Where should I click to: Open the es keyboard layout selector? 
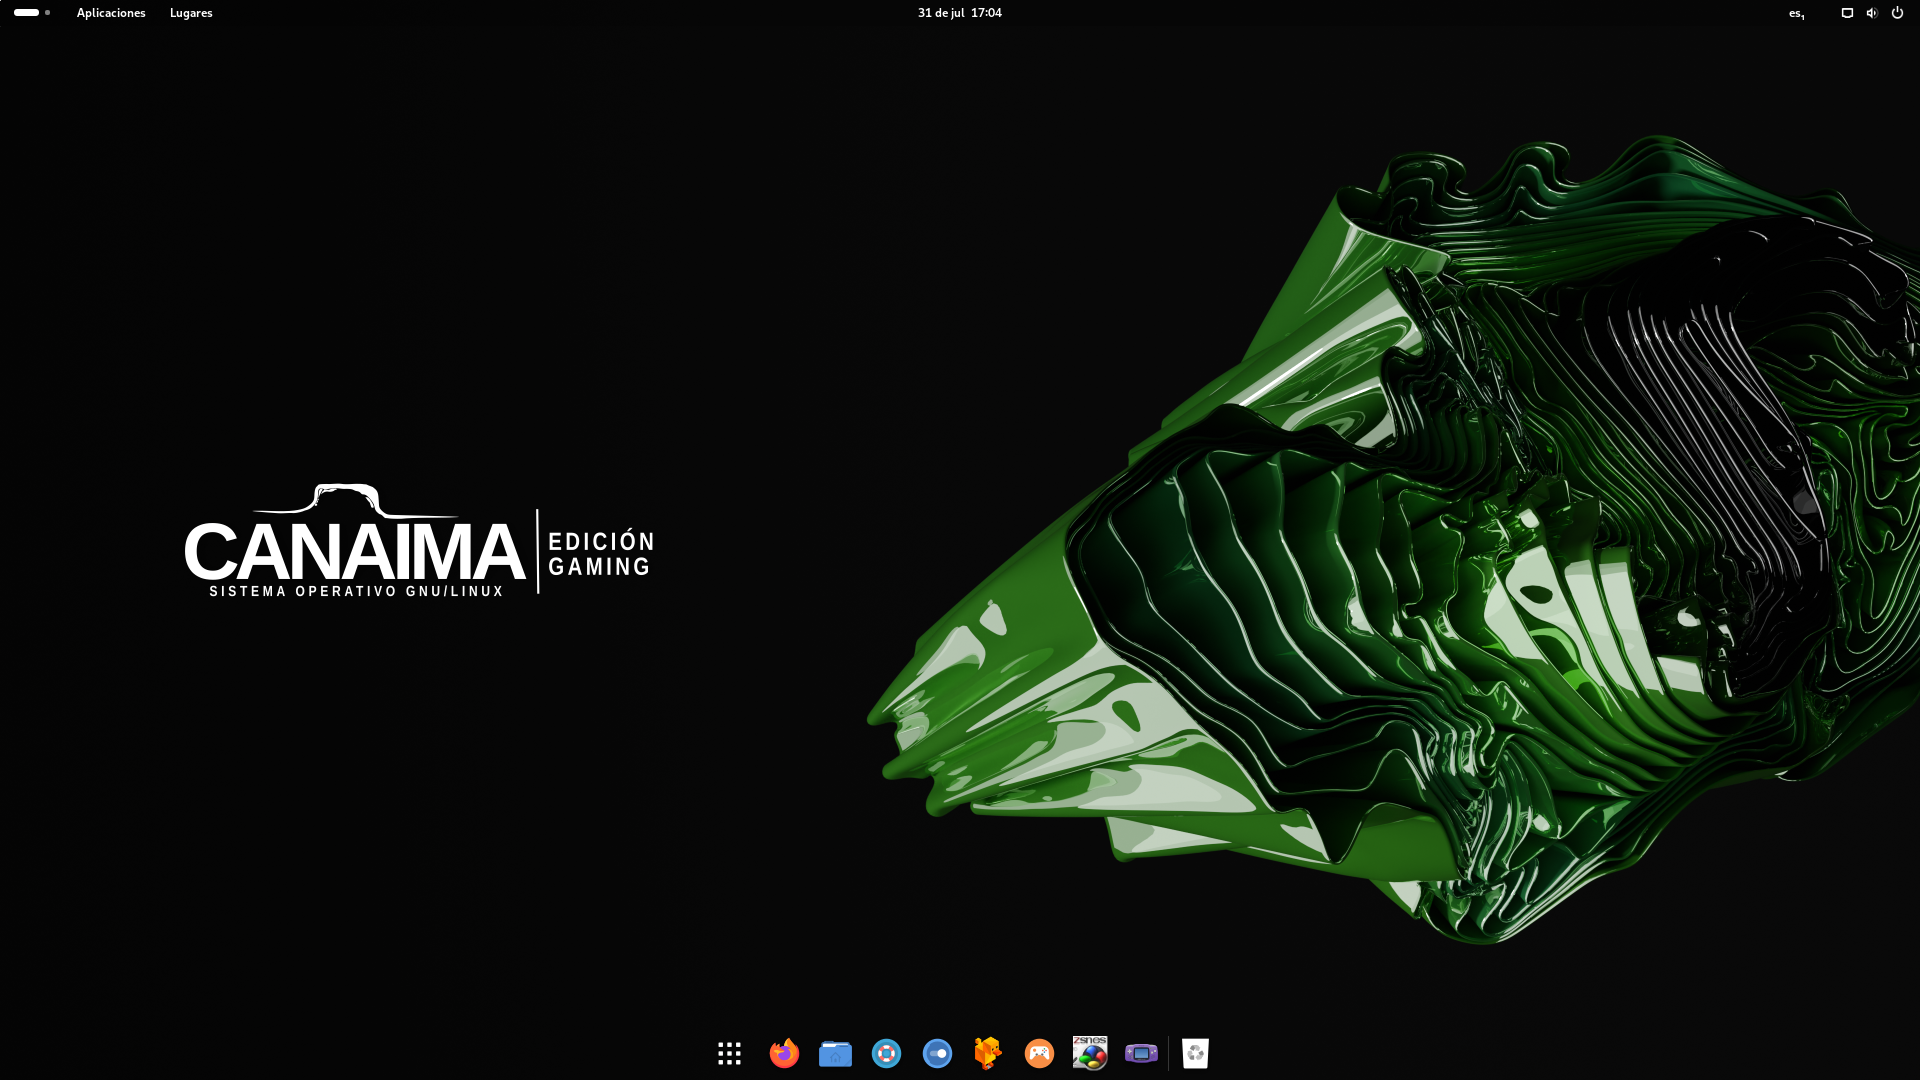click(x=1797, y=13)
